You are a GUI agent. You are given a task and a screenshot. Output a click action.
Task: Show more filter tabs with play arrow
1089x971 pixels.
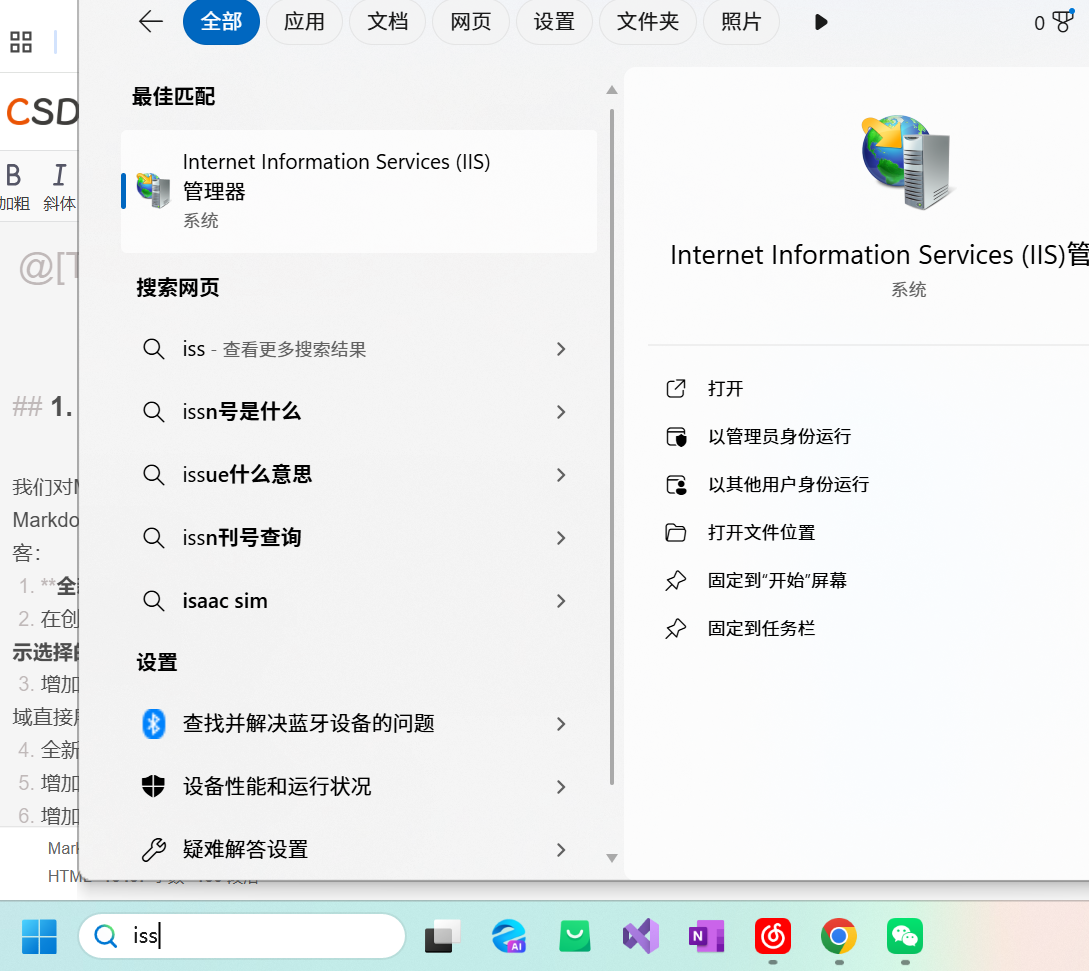(x=821, y=22)
